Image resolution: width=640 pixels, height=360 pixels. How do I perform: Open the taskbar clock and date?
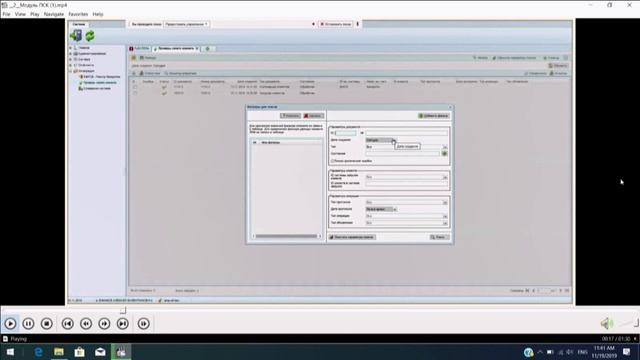click(x=604, y=352)
